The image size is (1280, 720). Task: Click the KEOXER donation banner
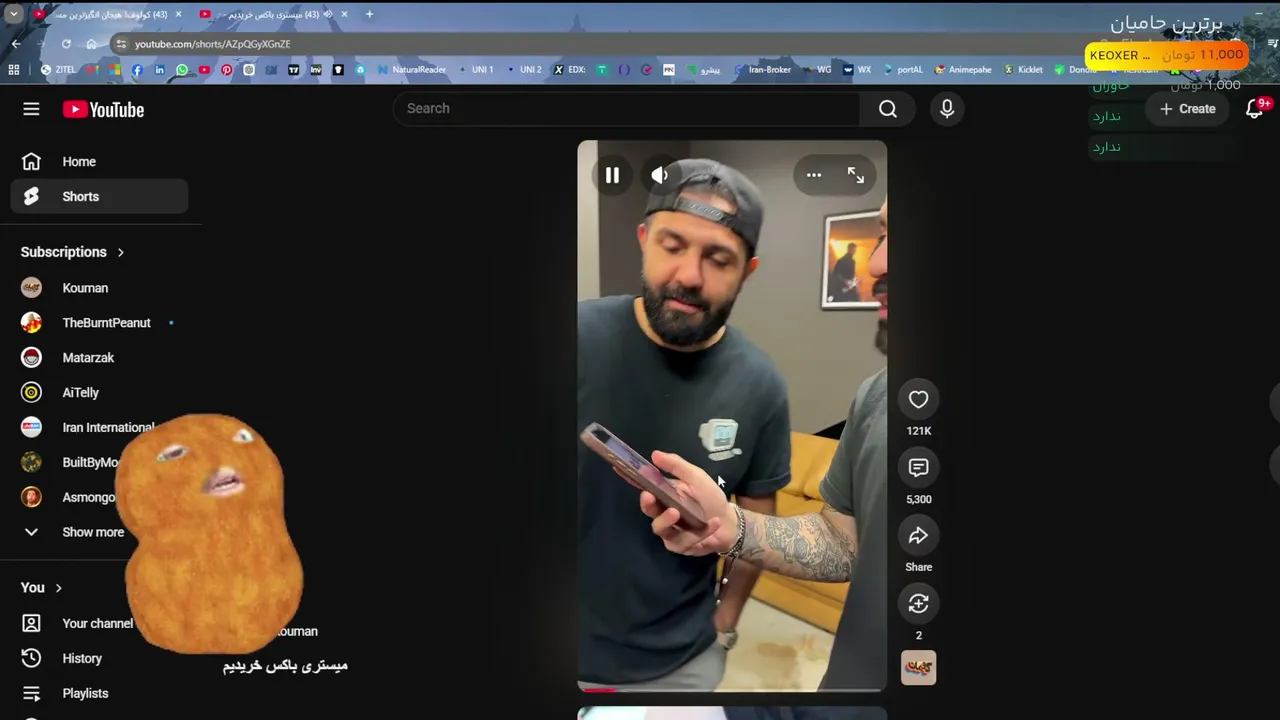click(x=1166, y=55)
